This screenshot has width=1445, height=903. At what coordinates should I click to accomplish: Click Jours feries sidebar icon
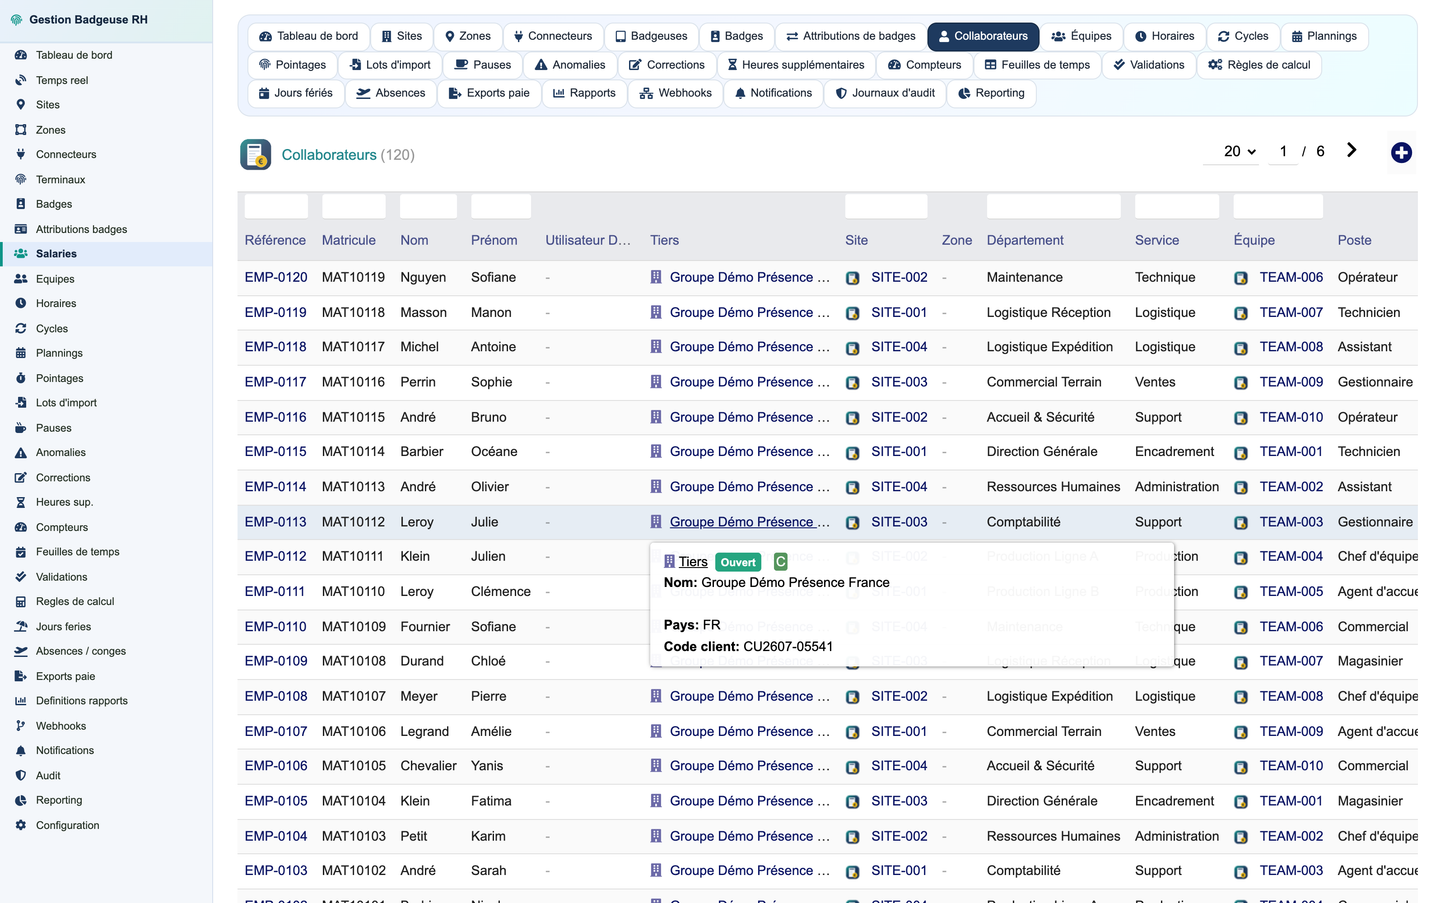point(20,626)
